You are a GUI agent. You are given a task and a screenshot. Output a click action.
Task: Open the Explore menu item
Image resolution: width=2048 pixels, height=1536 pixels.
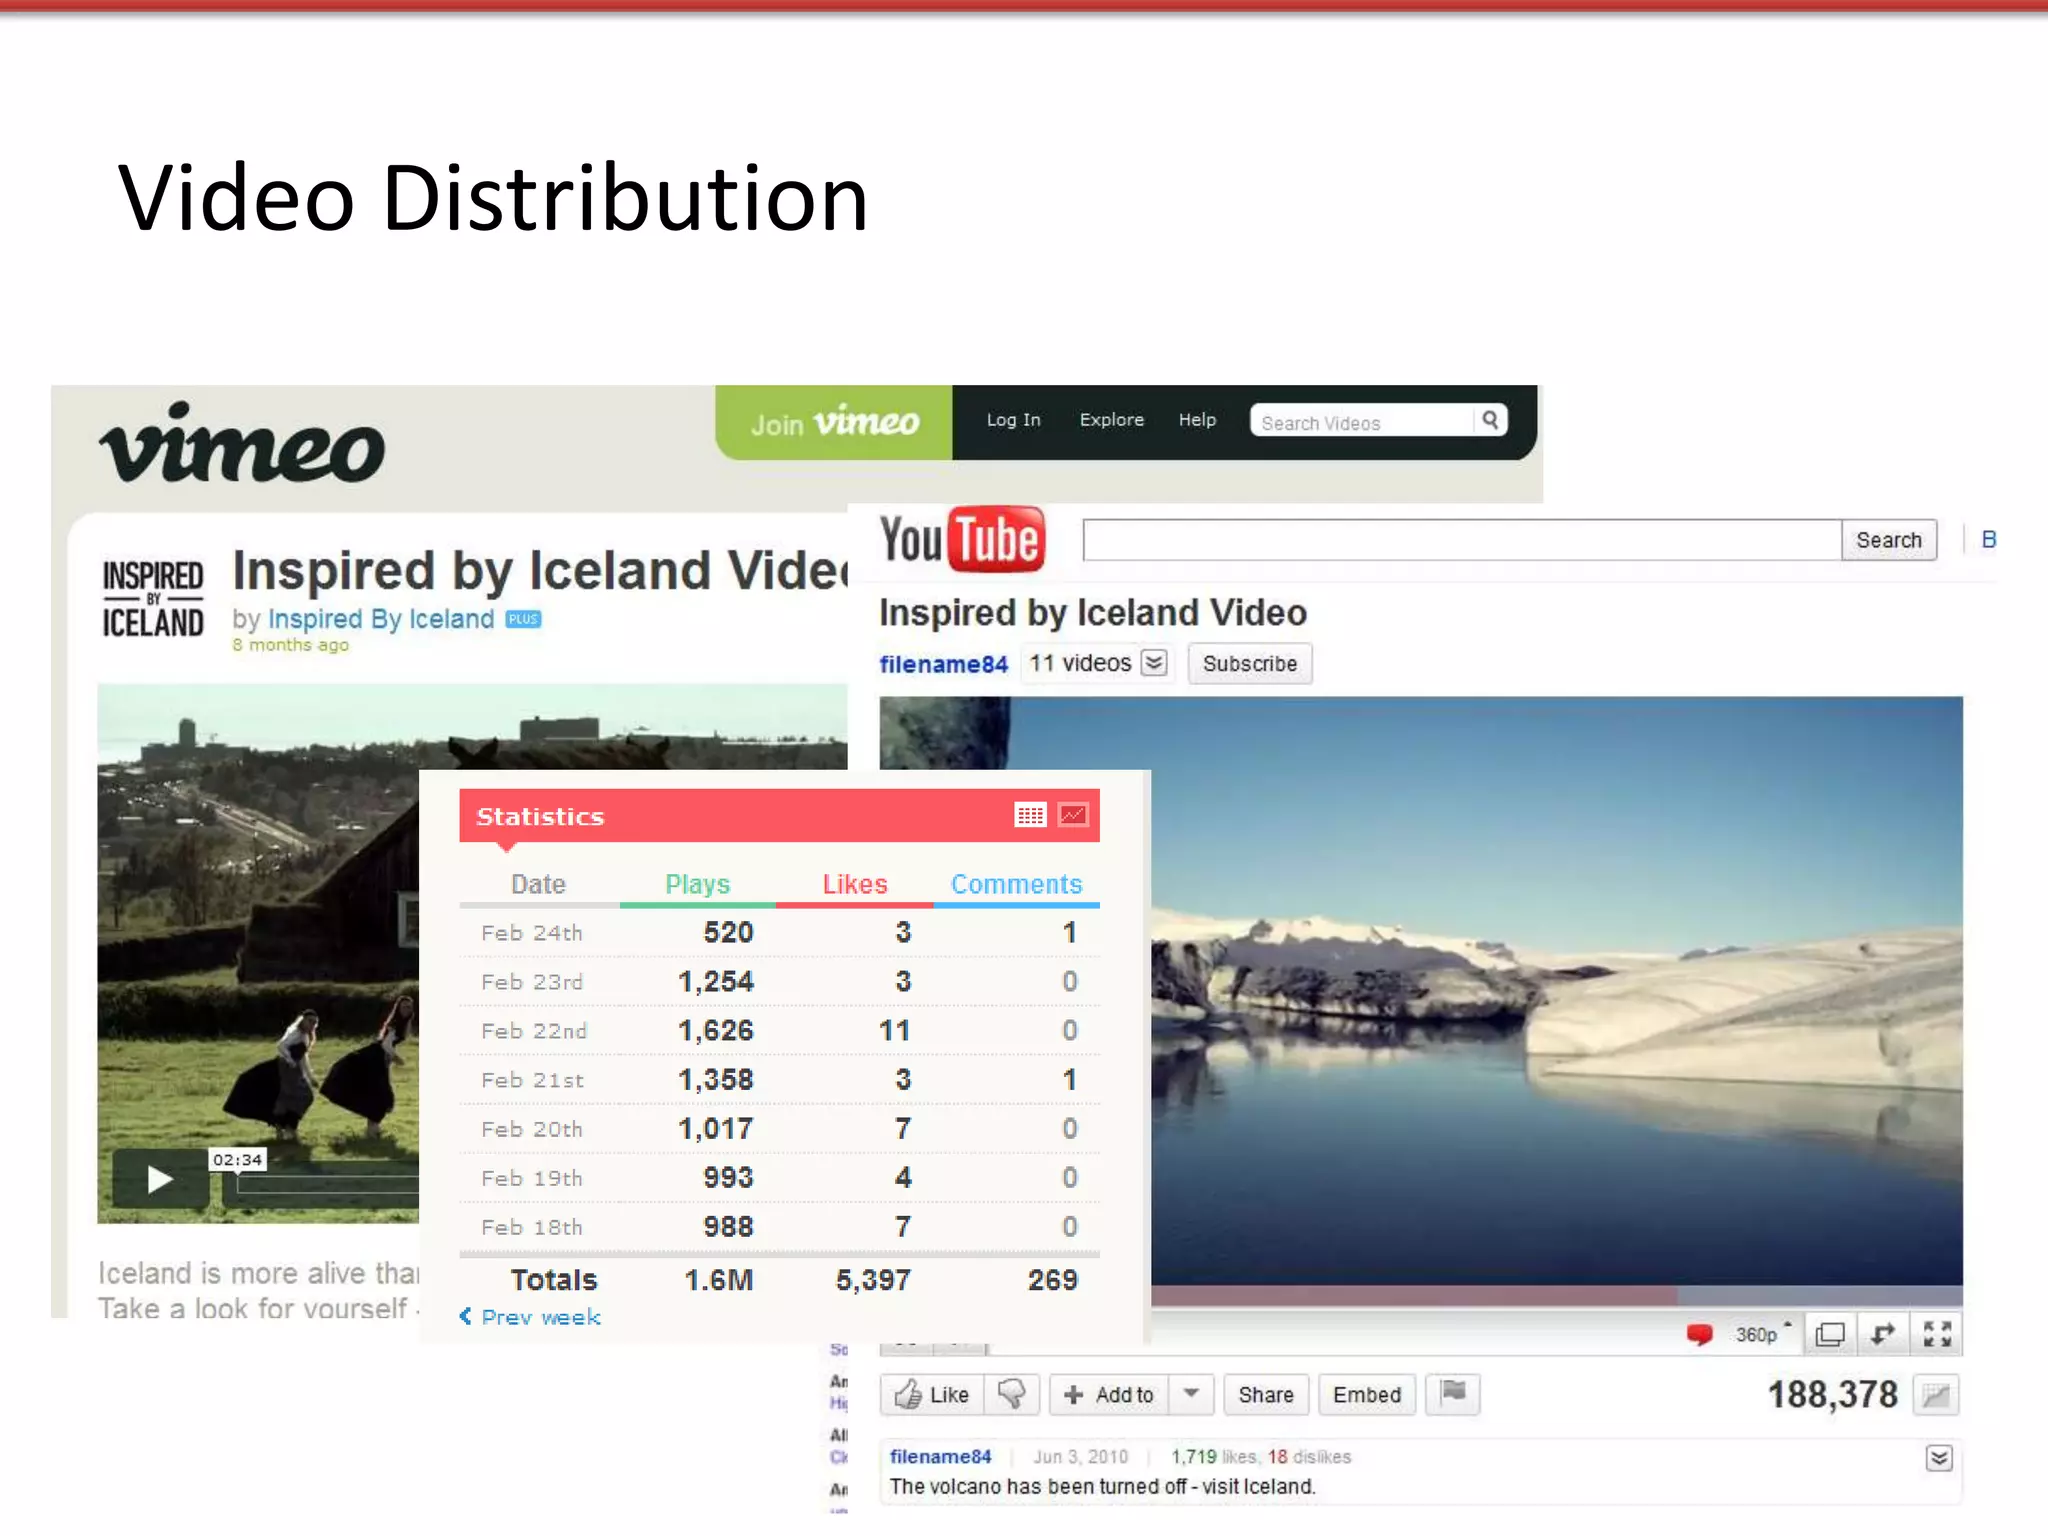1111,420
